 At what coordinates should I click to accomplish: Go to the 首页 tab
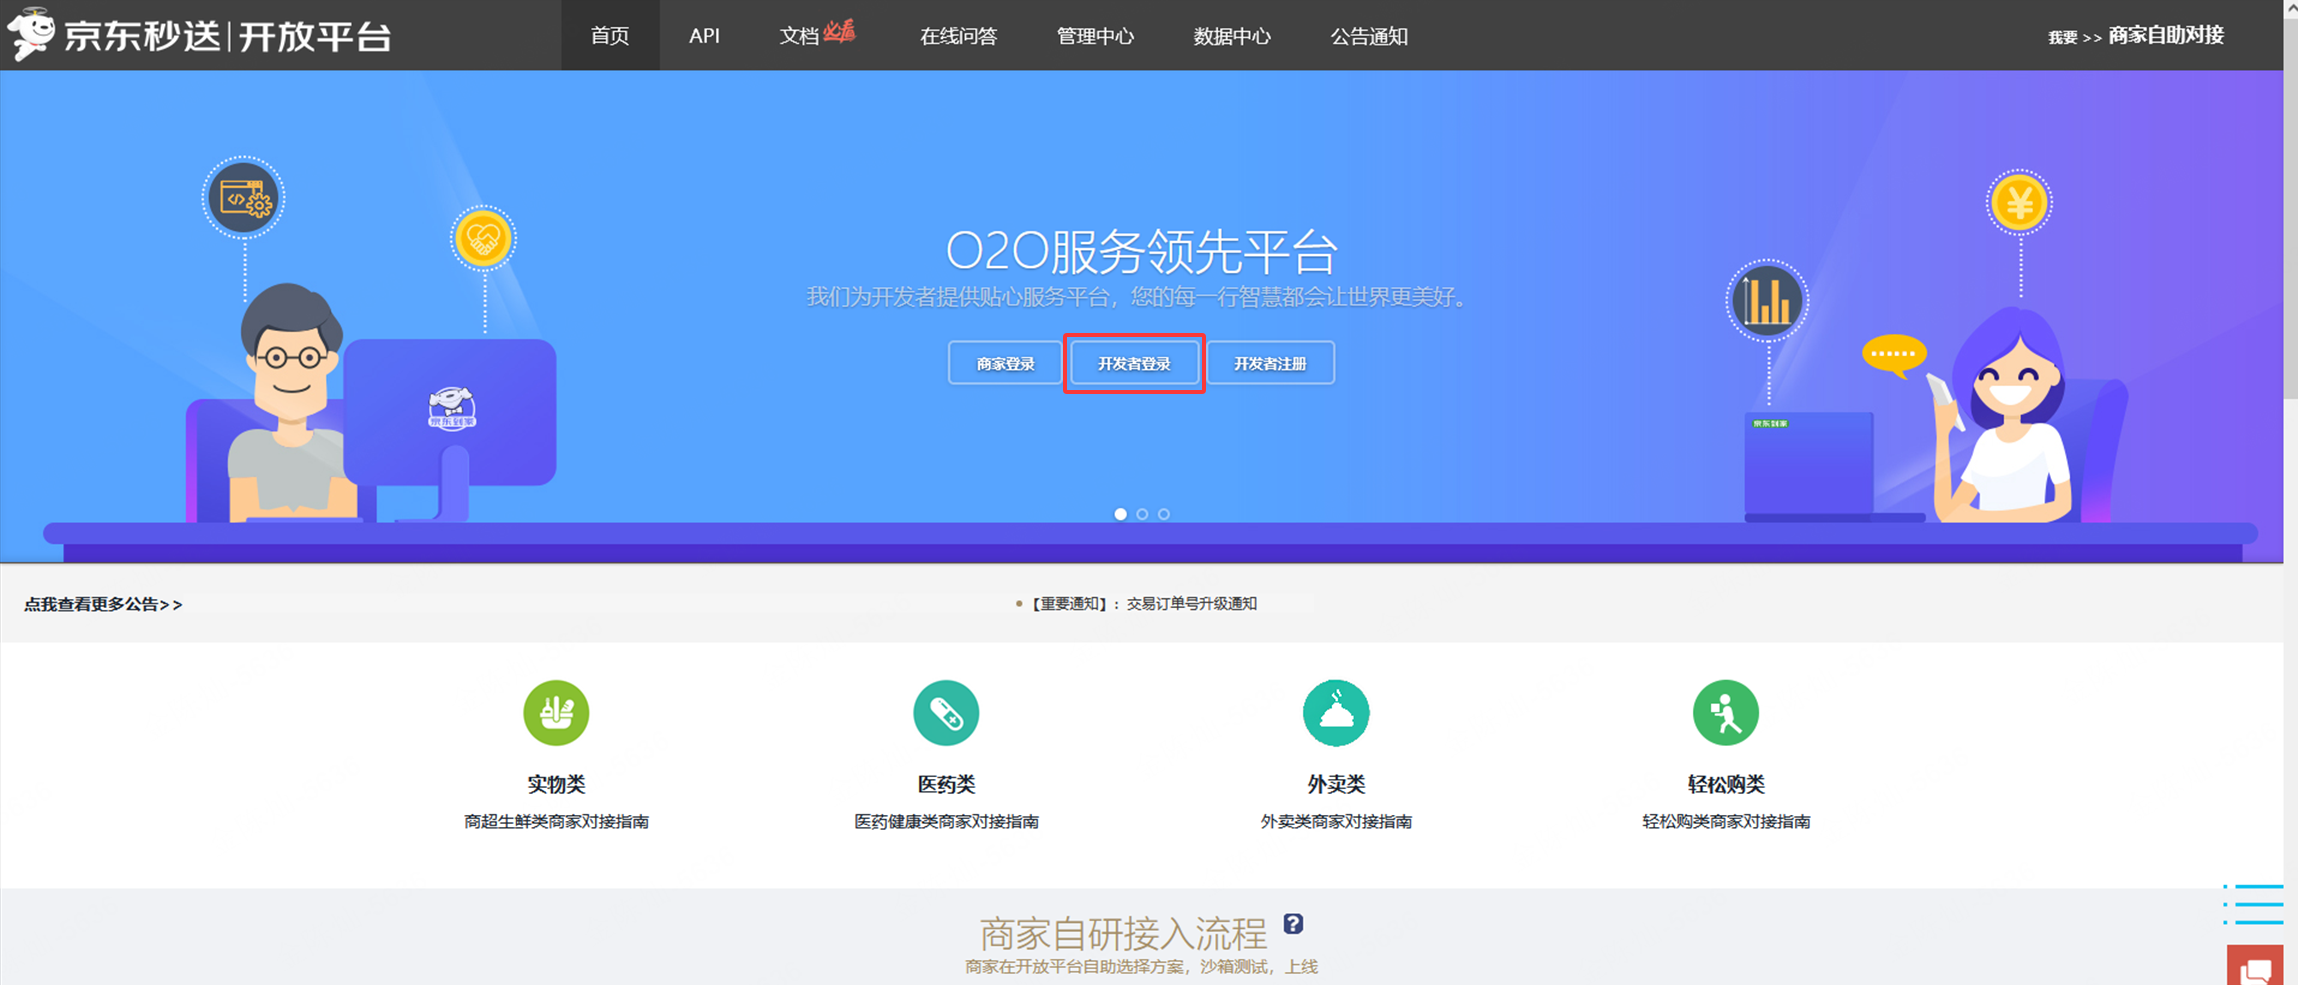[610, 36]
